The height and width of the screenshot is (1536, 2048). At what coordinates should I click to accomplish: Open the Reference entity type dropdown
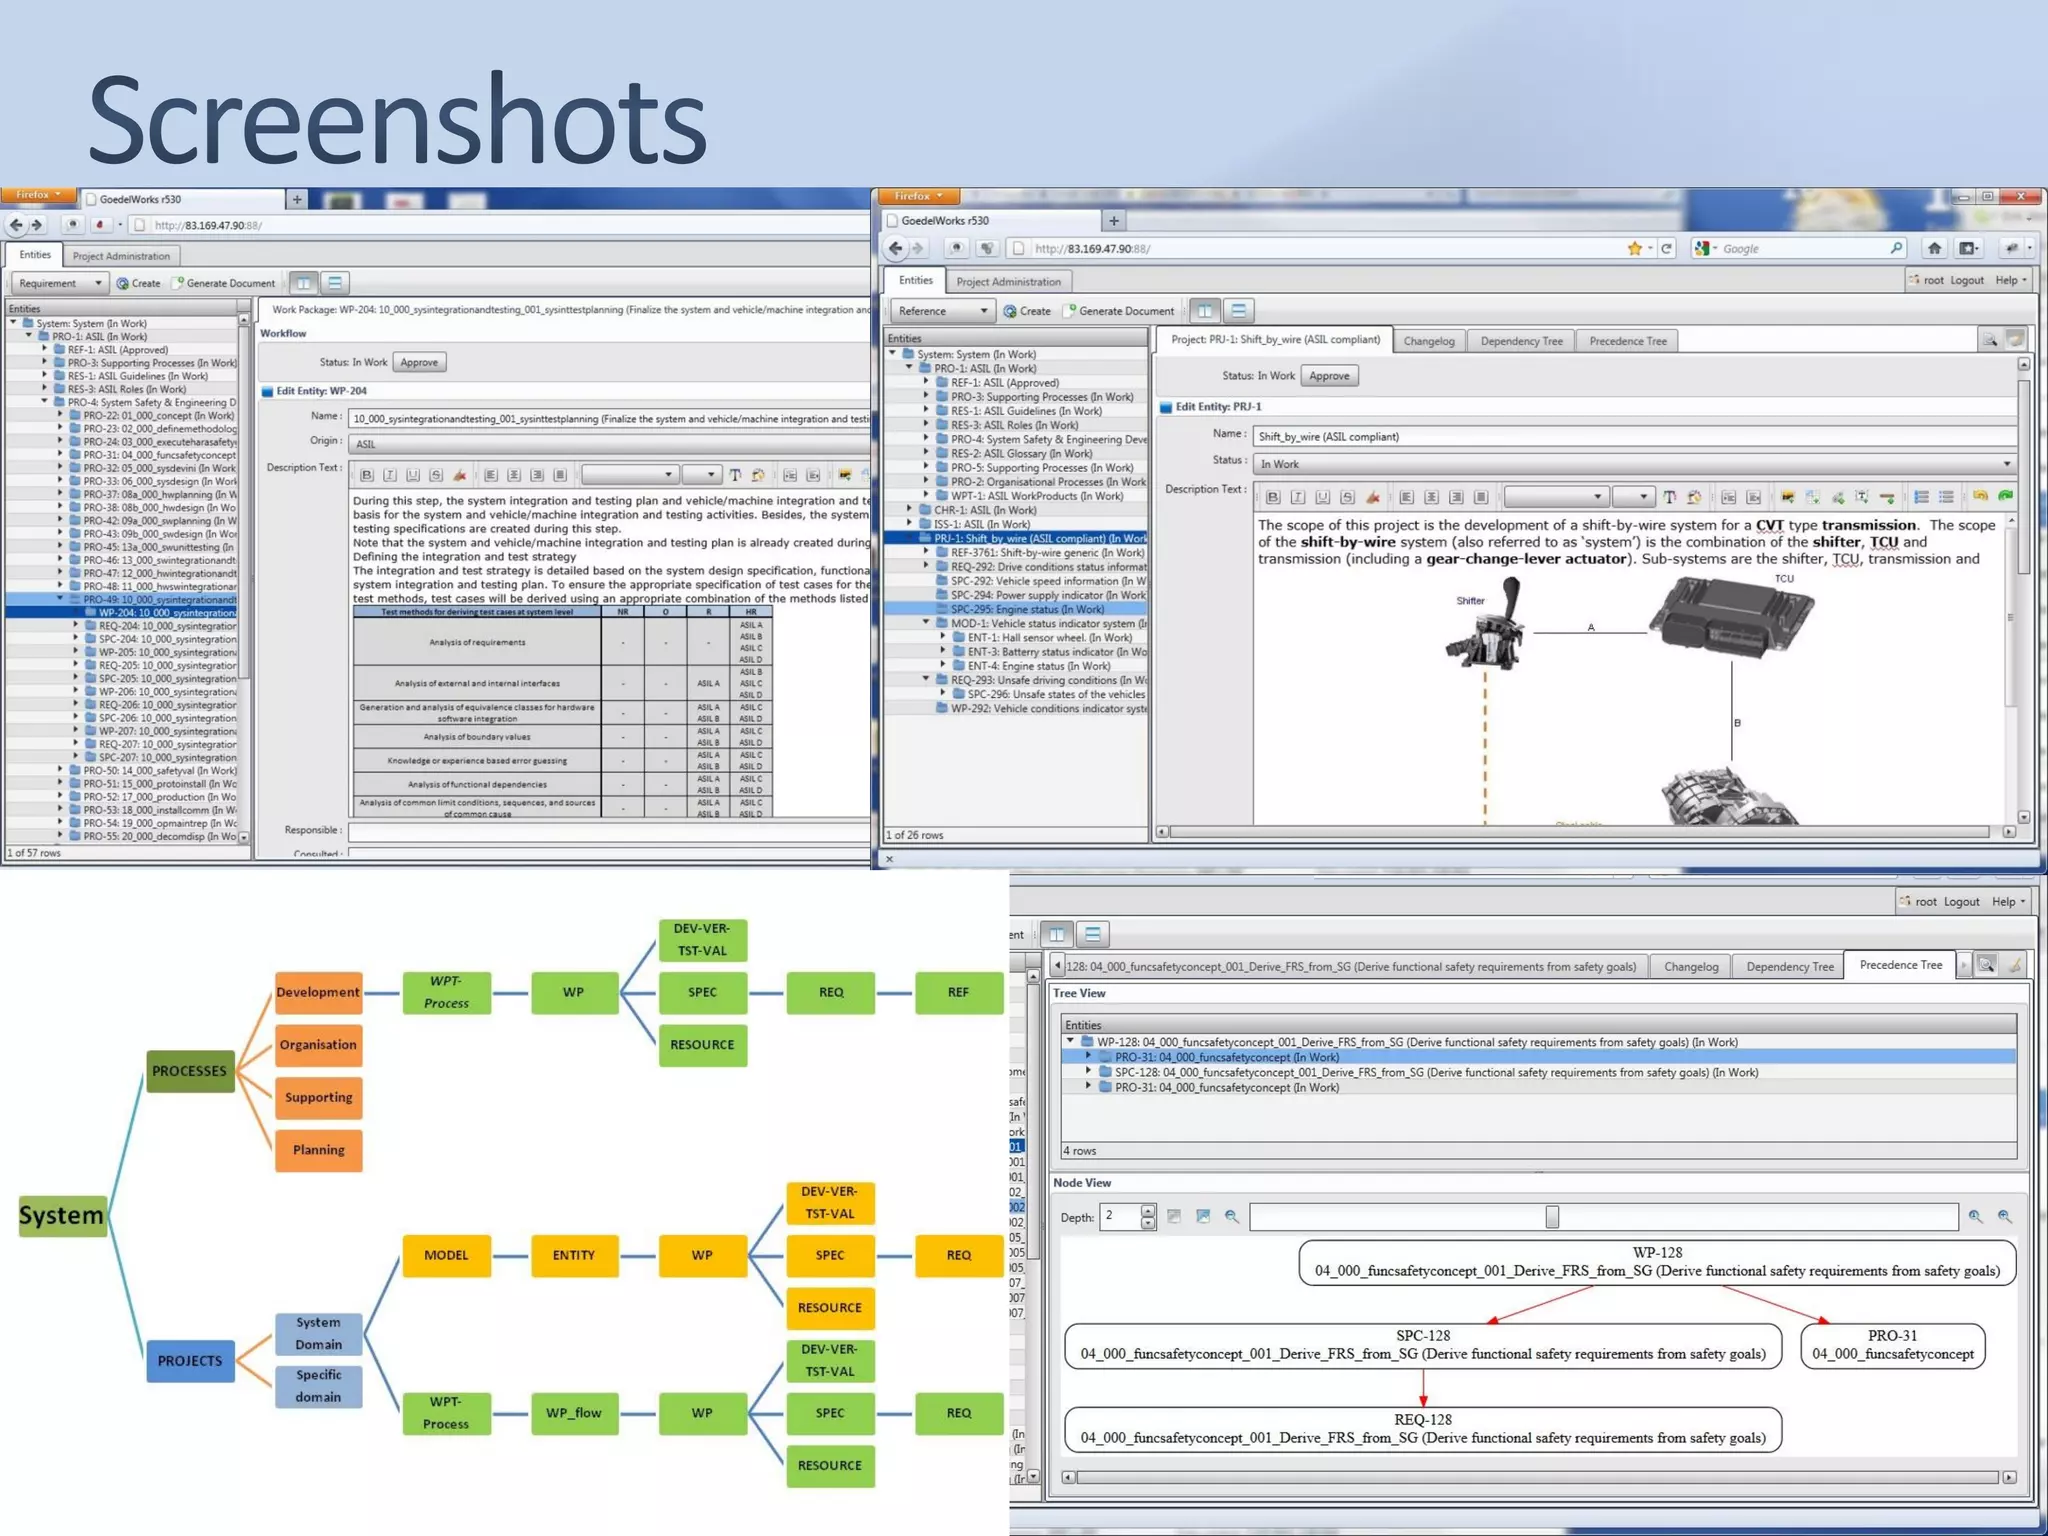tap(941, 311)
